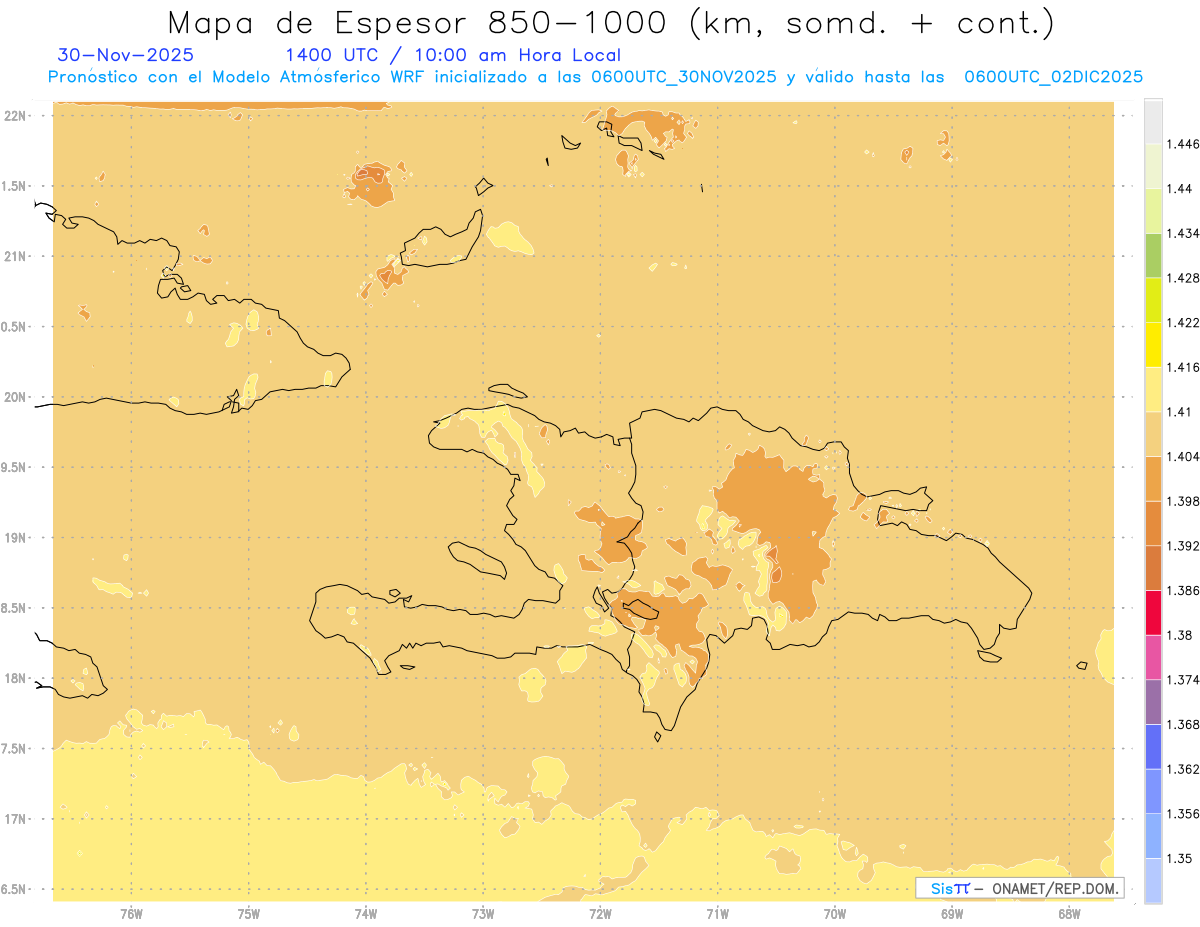Select the bright yellow colorbar segment between 1.416 and 1.422
The width and height of the screenshot is (1200, 927).
[x=1153, y=345]
